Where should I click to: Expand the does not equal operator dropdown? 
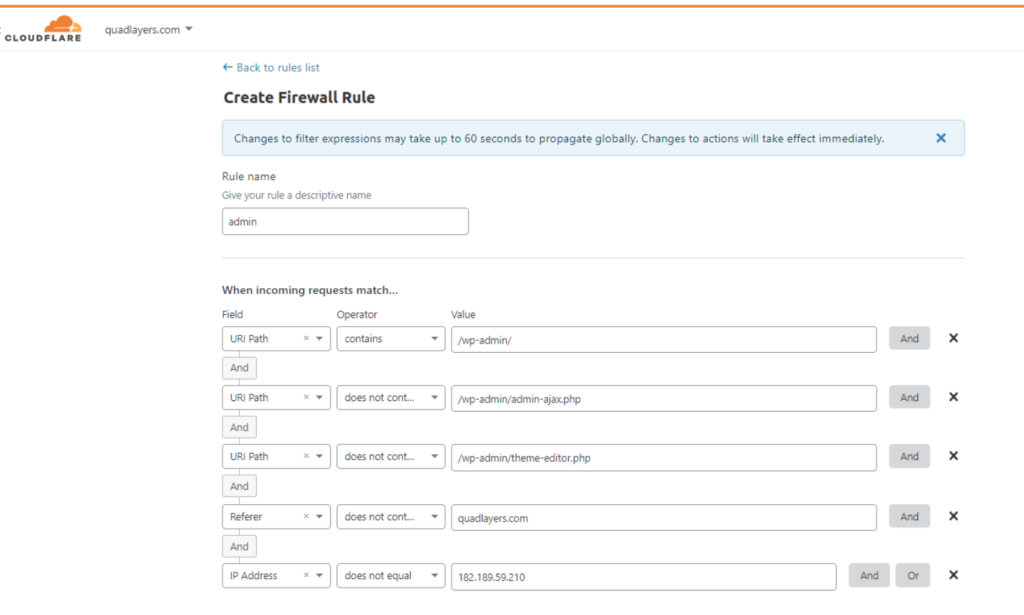click(x=391, y=576)
